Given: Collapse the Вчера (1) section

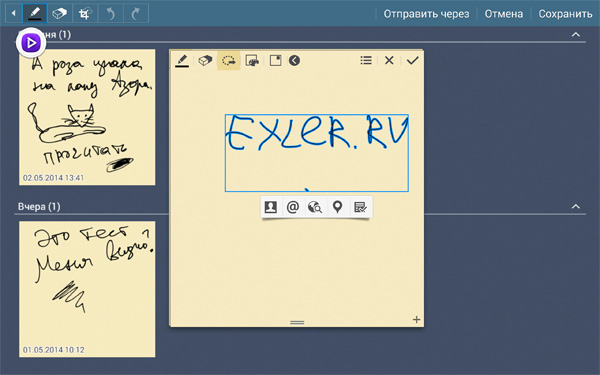Looking at the screenshot, I should point(576,207).
